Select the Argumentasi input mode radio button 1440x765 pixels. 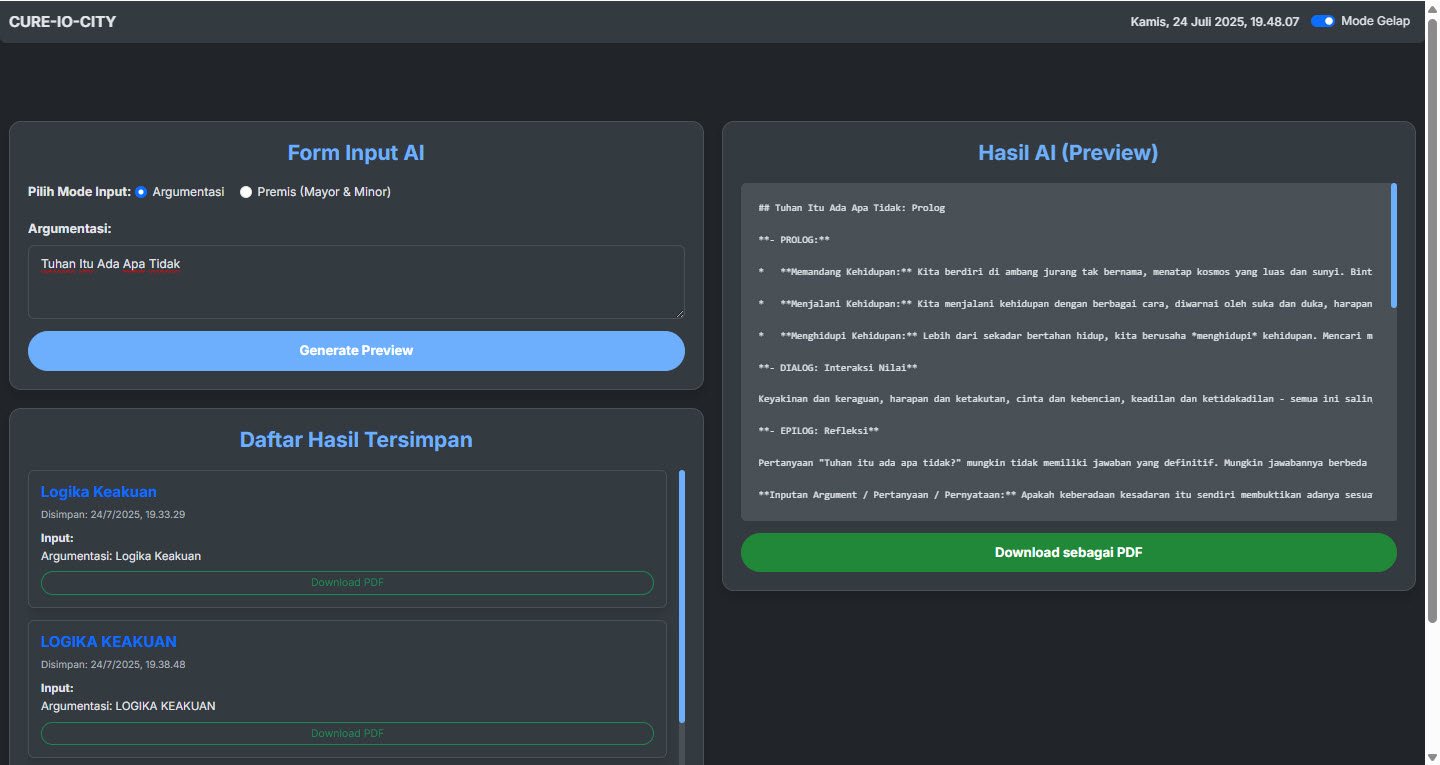pyautogui.click(x=141, y=192)
